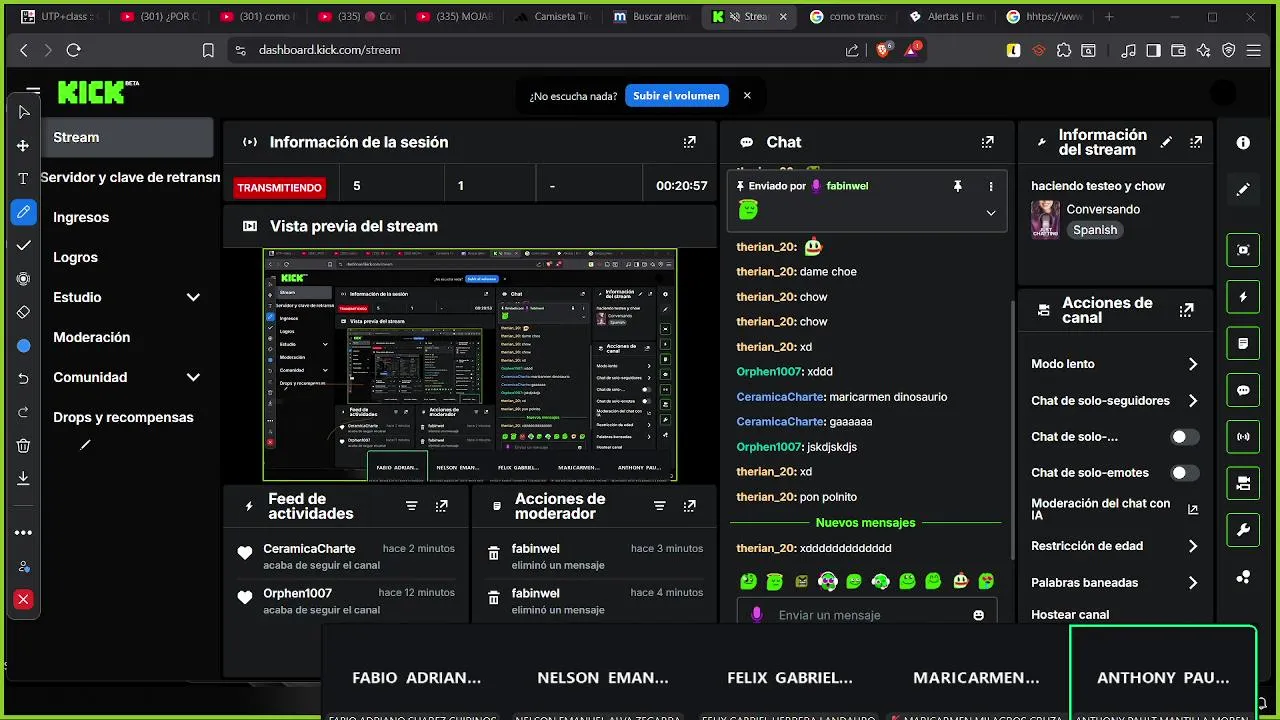Reload the page with browser refresh button
This screenshot has height=720, width=1280.
coord(73,50)
